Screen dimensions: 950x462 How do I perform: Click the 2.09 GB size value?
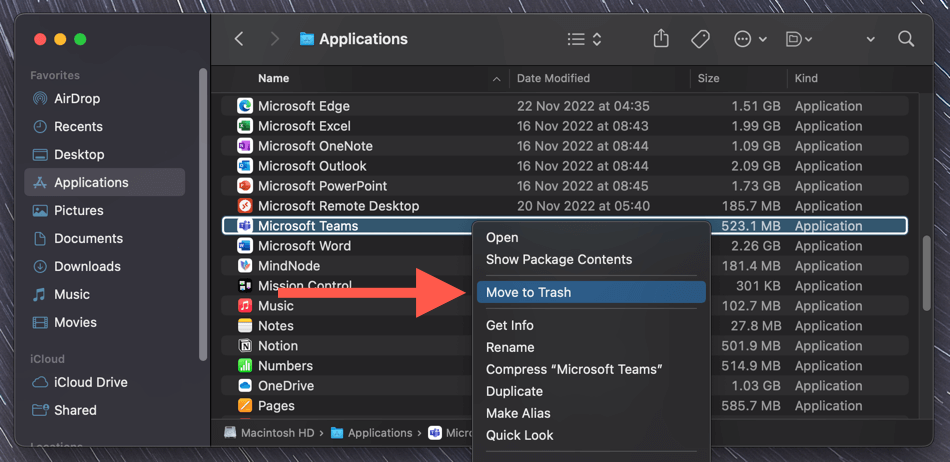point(756,166)
